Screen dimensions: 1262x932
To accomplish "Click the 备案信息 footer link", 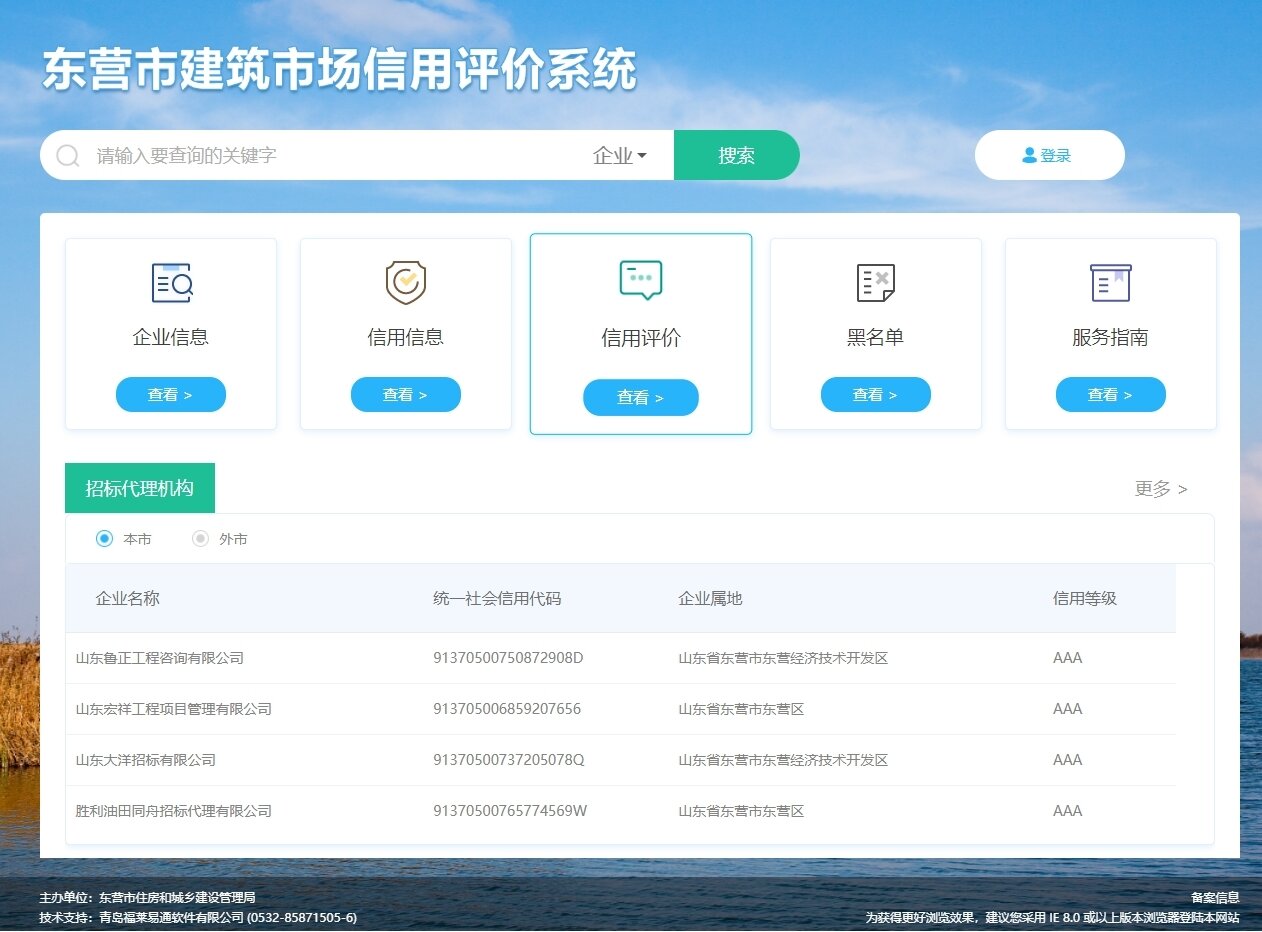I will (x=1214, y=898).
